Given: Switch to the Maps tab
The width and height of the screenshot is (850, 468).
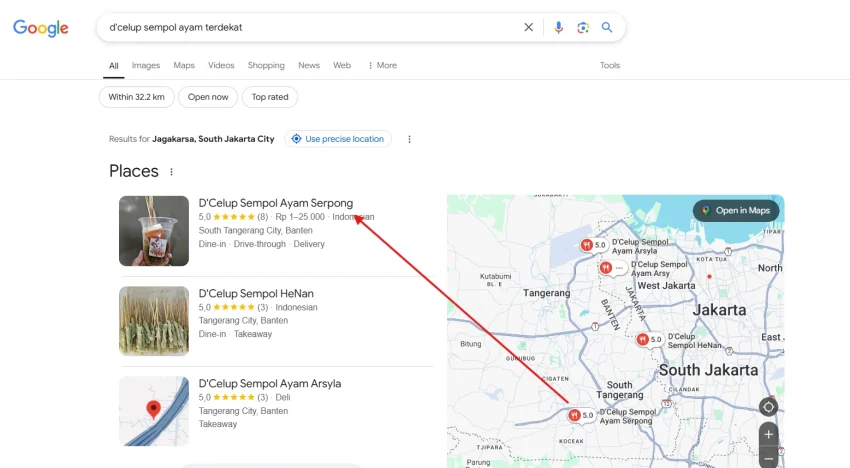Looking at the screenshot, I should click(x=184, y=65).
